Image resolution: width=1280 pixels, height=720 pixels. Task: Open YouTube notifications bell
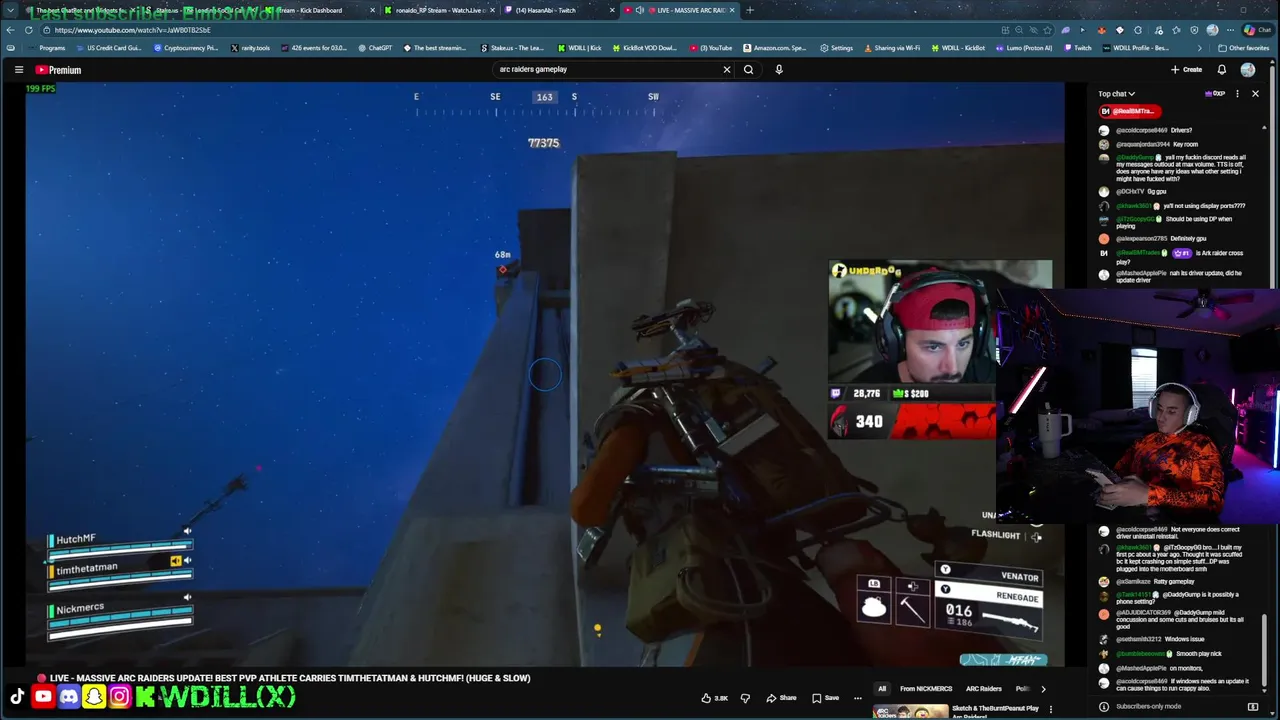pyautogui.click(x=1221, y=69)
